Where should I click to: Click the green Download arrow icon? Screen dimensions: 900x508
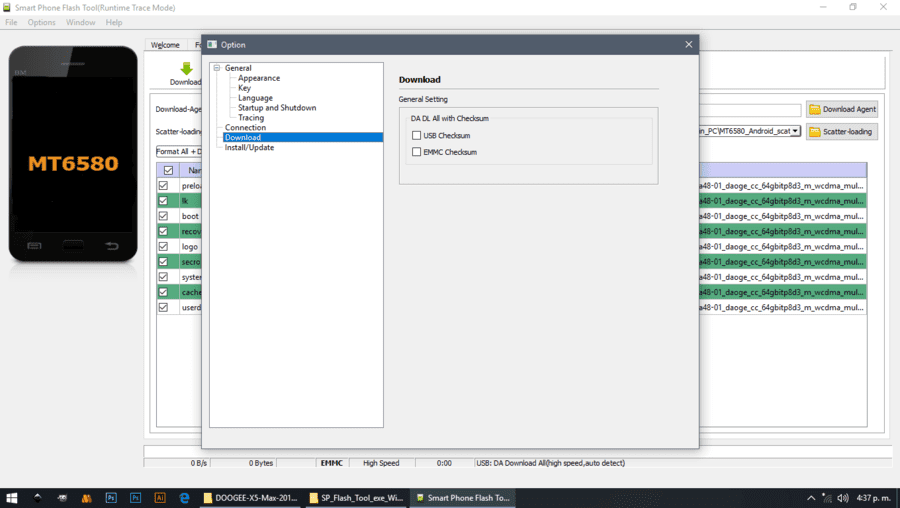[186, 69]
